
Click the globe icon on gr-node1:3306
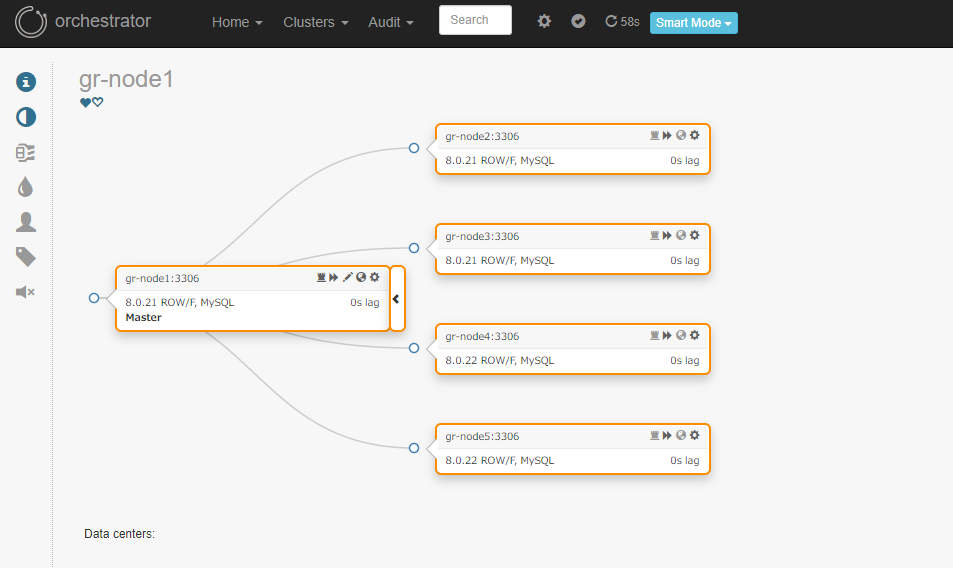coord(361,277)
